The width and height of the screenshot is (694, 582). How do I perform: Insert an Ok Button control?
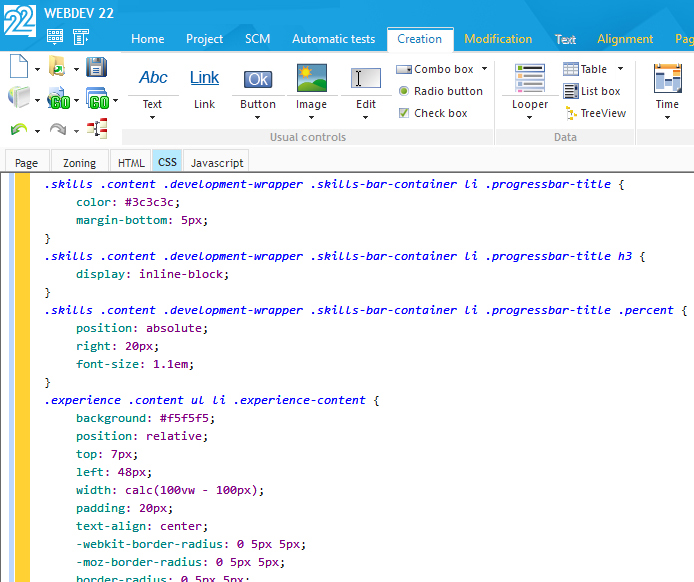258,79
